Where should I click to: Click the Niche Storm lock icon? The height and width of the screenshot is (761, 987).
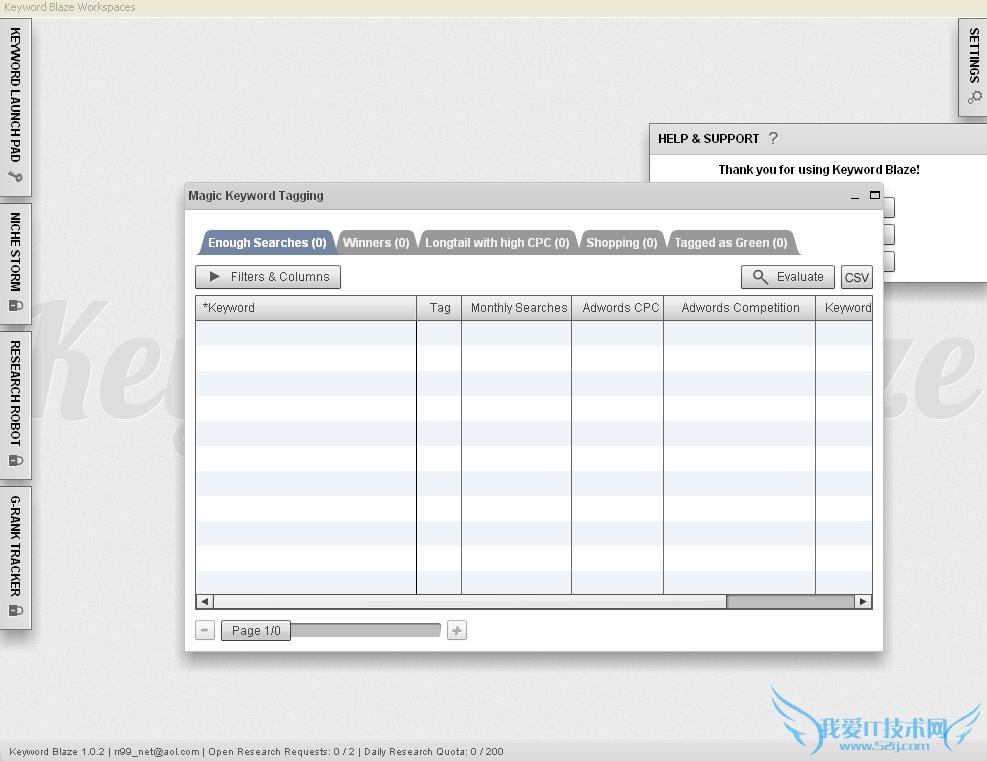coord(15,306)
